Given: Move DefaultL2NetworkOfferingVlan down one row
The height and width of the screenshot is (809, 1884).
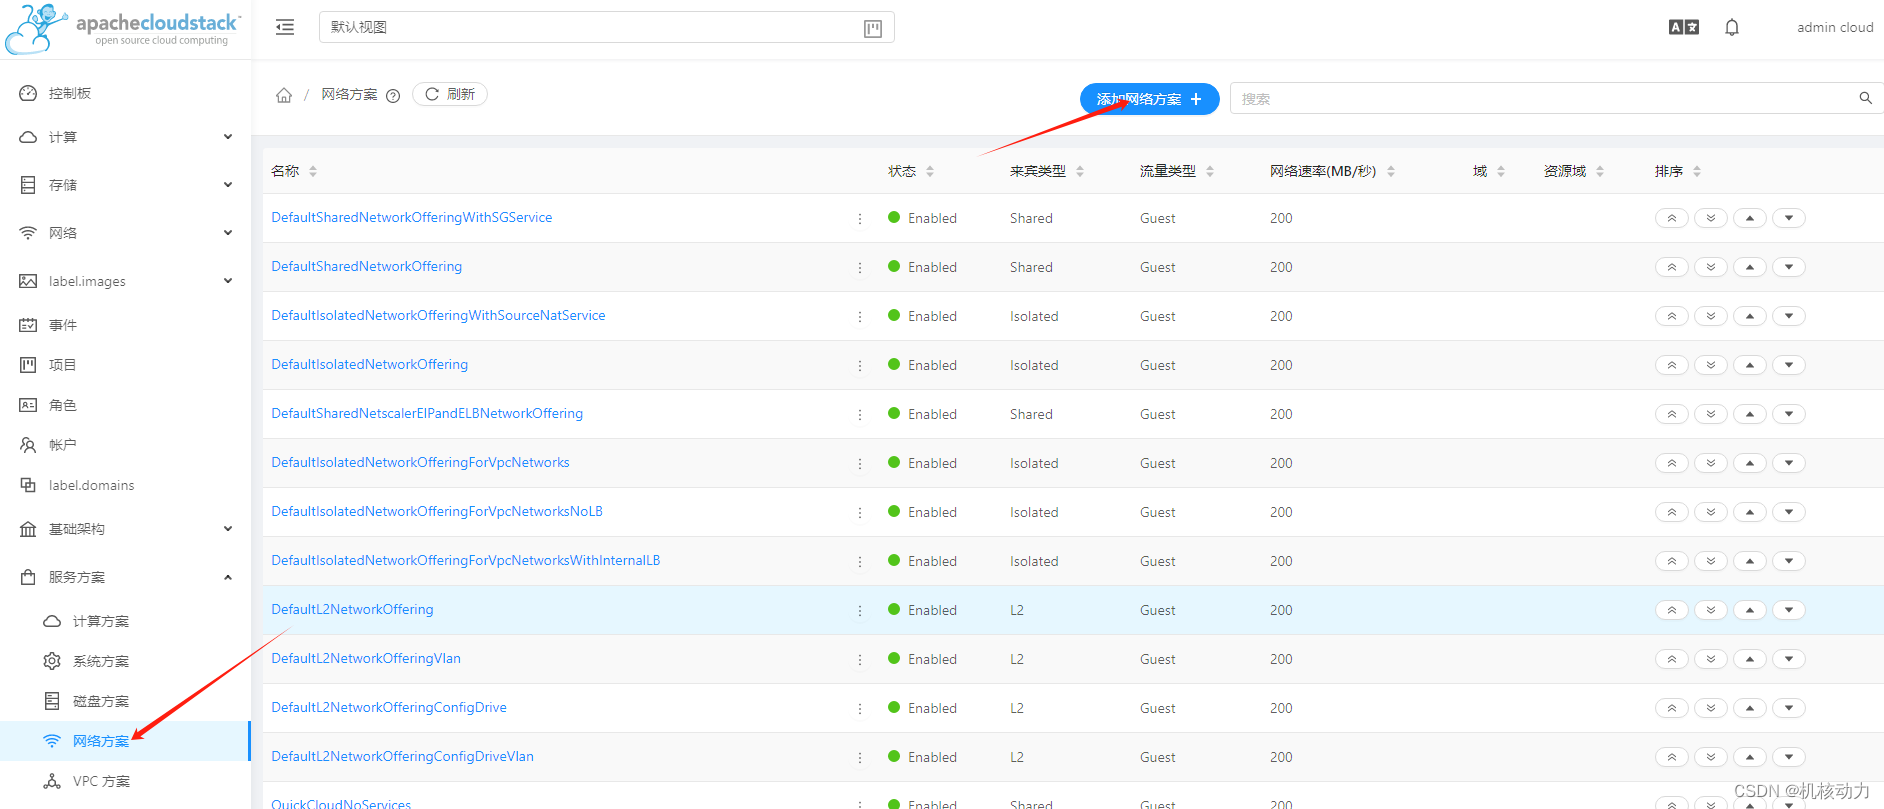Looking at the screenshot, I should pyautogui.click(x=1789, y=659).
